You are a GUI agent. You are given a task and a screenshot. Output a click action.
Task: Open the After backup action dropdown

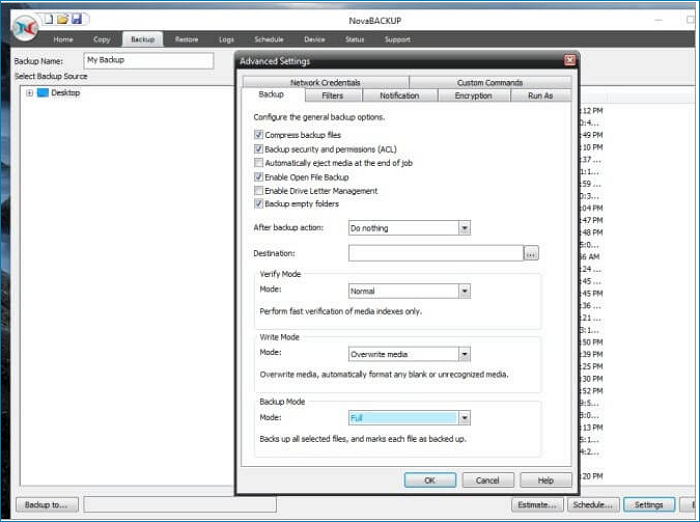(x=464, y=228)
